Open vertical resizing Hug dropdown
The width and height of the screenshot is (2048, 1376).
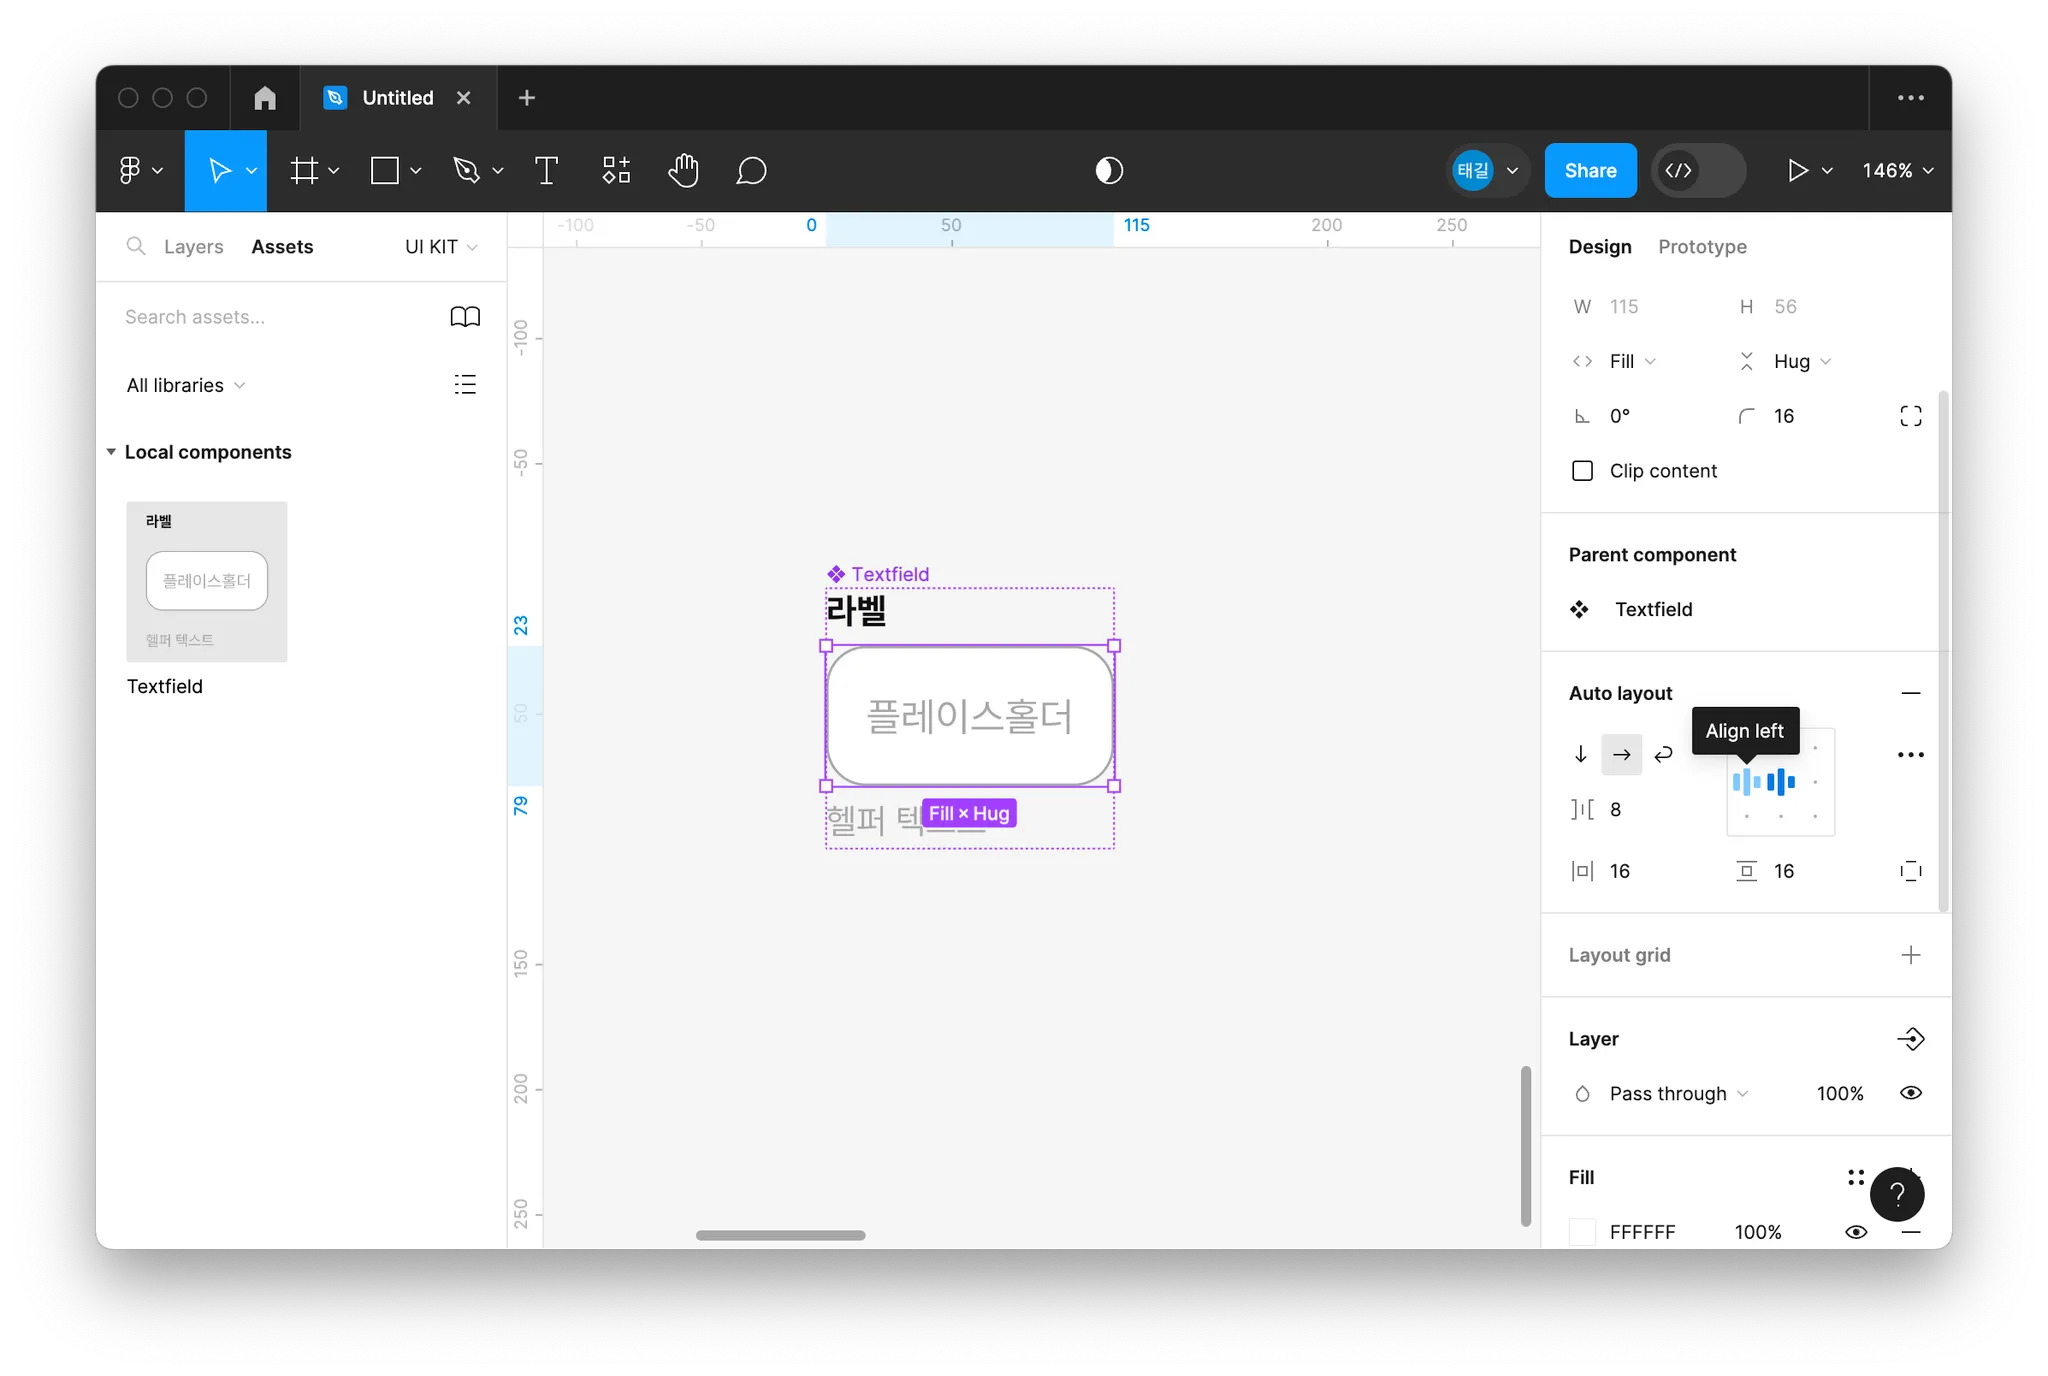pyautogui.click(x=1802, y=361)
